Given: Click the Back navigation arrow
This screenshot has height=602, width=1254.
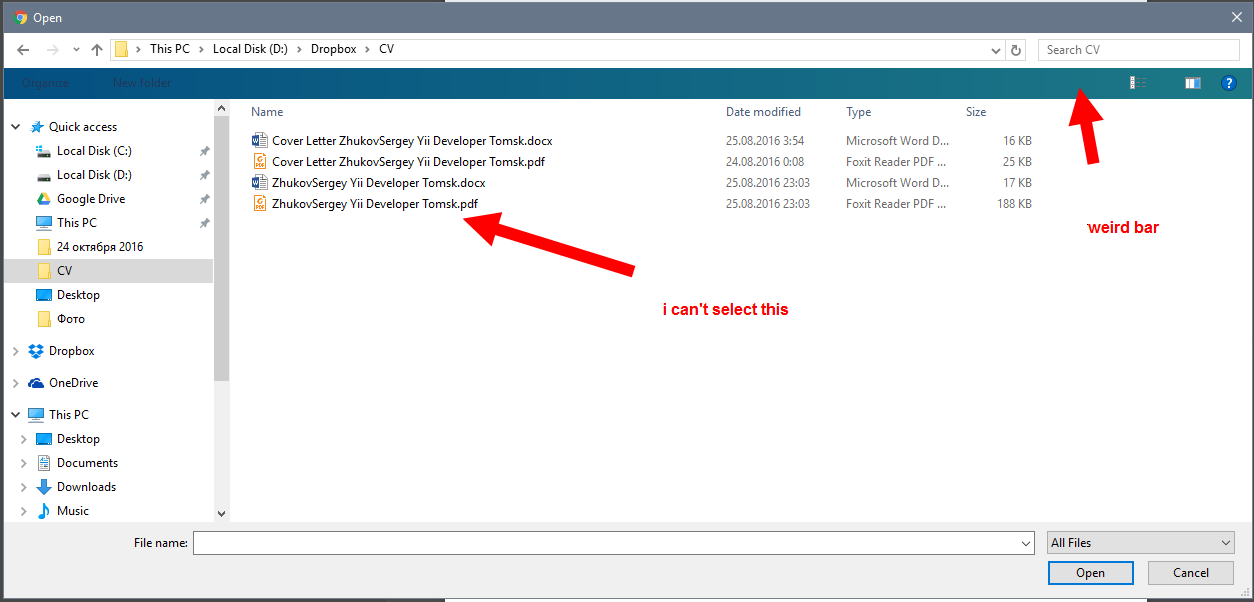Looking at the screenshot, I should click(23, 50).
